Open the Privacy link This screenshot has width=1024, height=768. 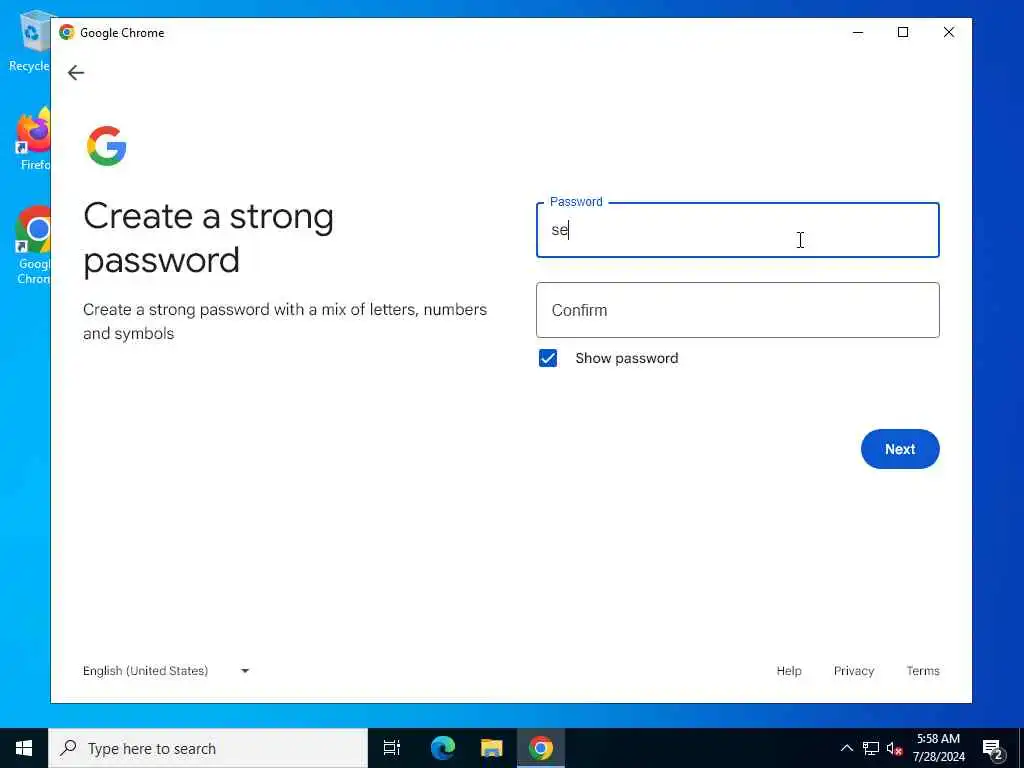pyautogui.click(x=854, y=671)
